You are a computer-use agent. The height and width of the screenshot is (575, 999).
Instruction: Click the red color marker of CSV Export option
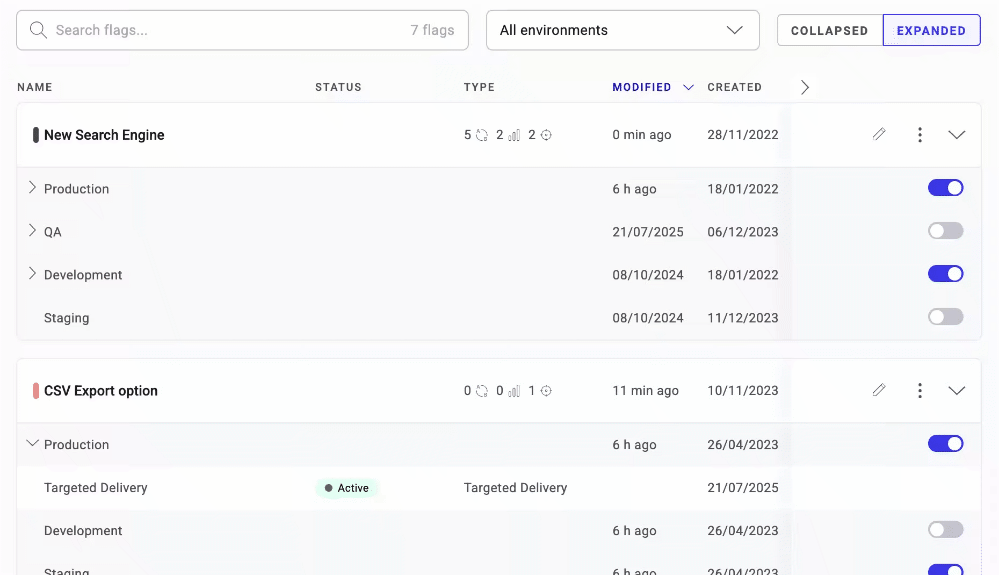tap(36, 391)
